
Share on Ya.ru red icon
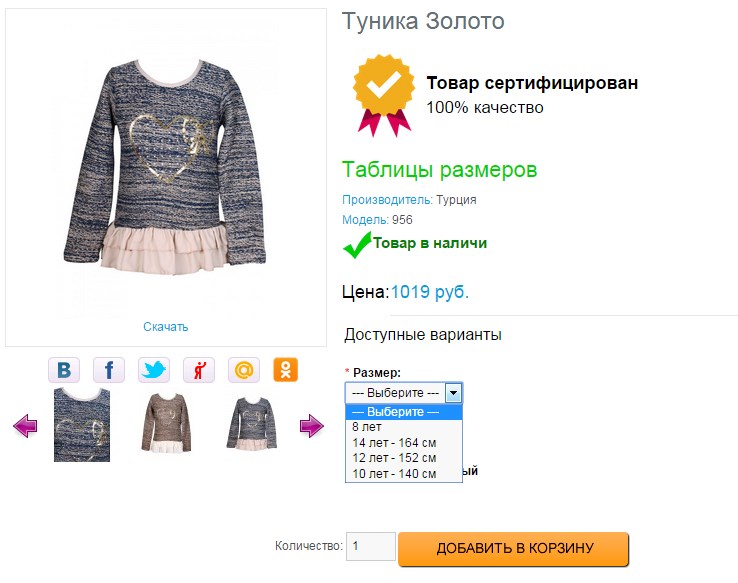coord(199,370)
